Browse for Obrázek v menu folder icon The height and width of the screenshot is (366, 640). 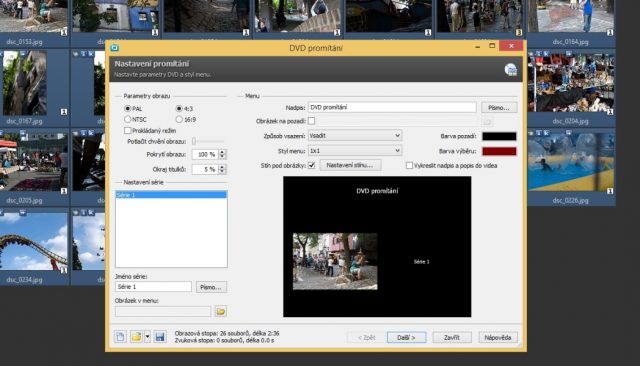[x=221, y=311]
